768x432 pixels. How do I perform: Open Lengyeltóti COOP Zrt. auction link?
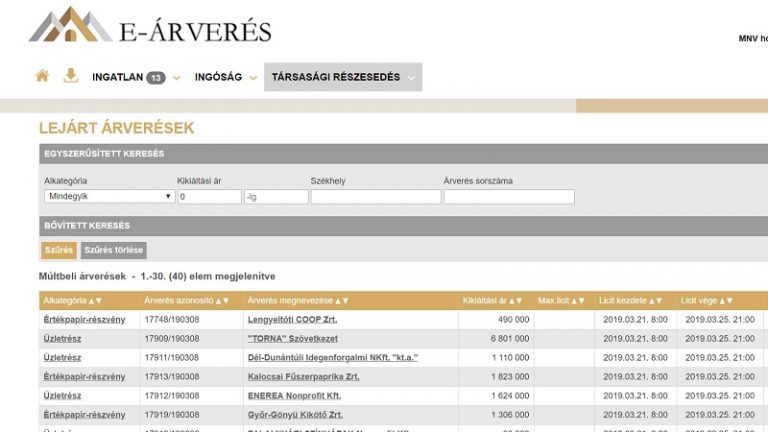[292, 319]
